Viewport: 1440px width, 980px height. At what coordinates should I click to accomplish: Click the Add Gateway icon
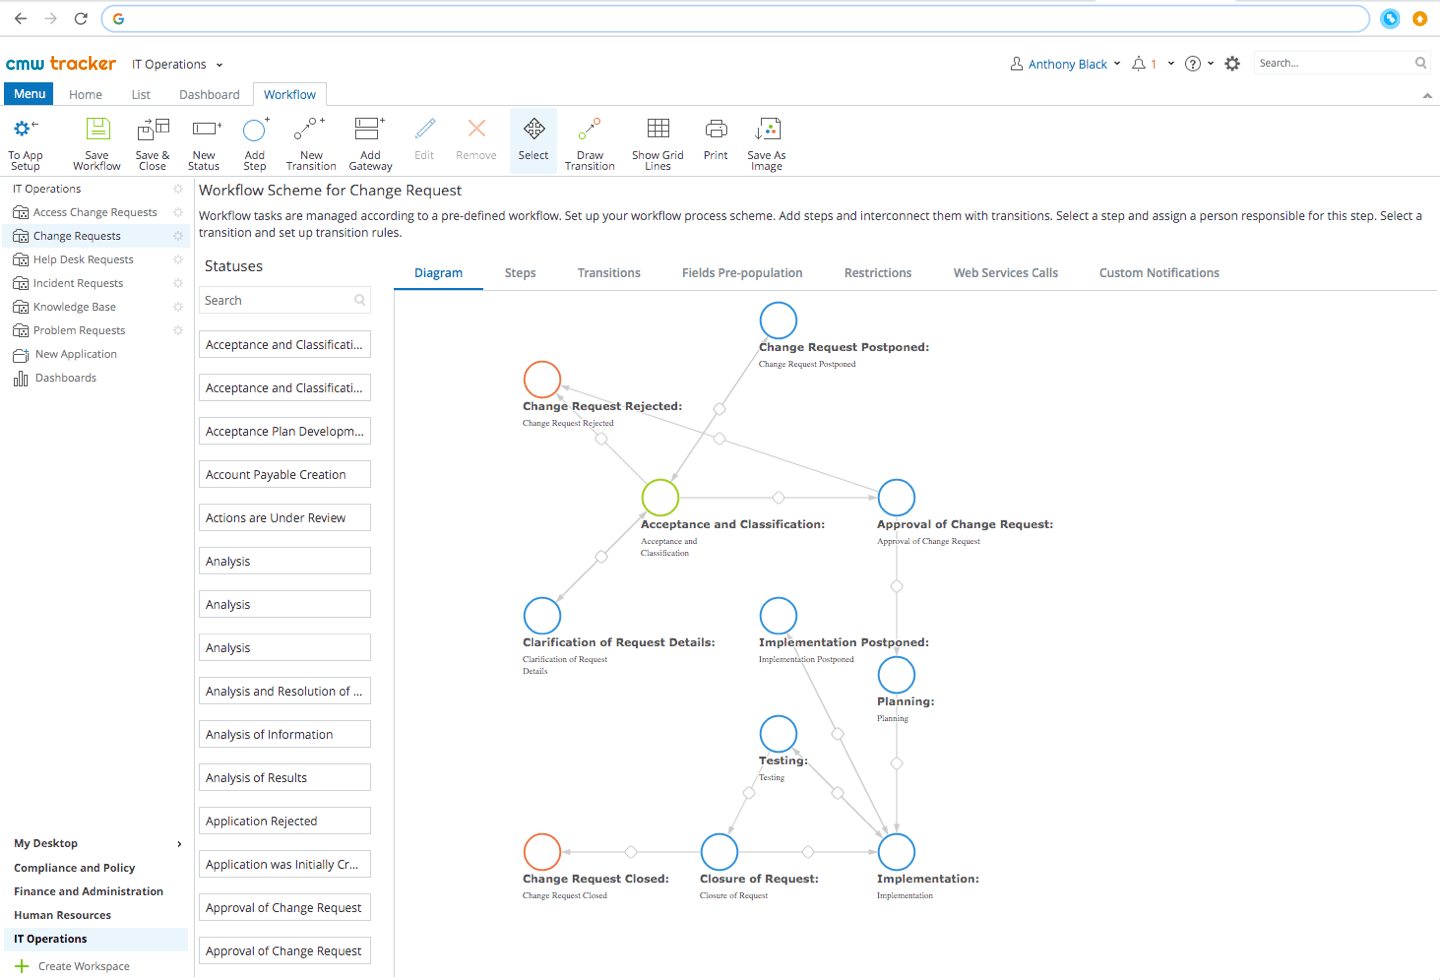tap(369, 128)
